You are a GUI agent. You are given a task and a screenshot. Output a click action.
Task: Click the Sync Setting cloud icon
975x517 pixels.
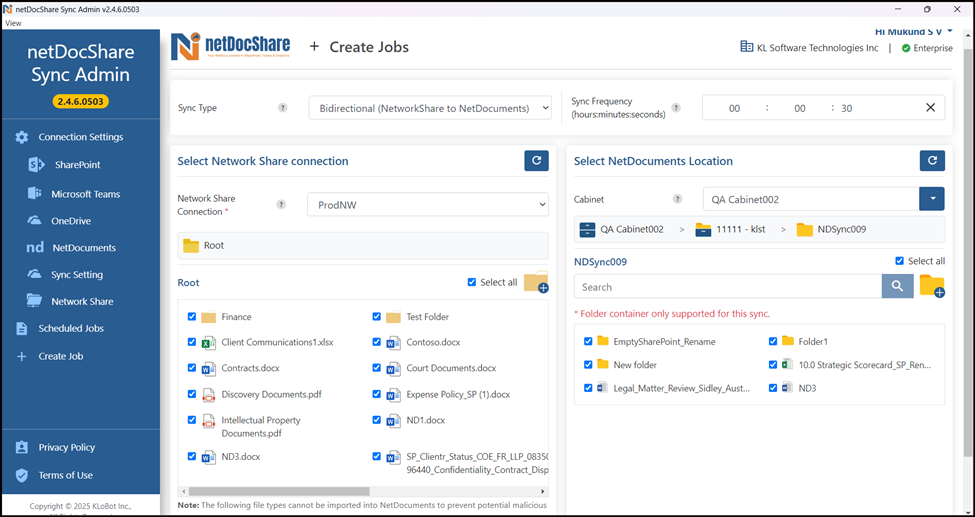point(34,274)
